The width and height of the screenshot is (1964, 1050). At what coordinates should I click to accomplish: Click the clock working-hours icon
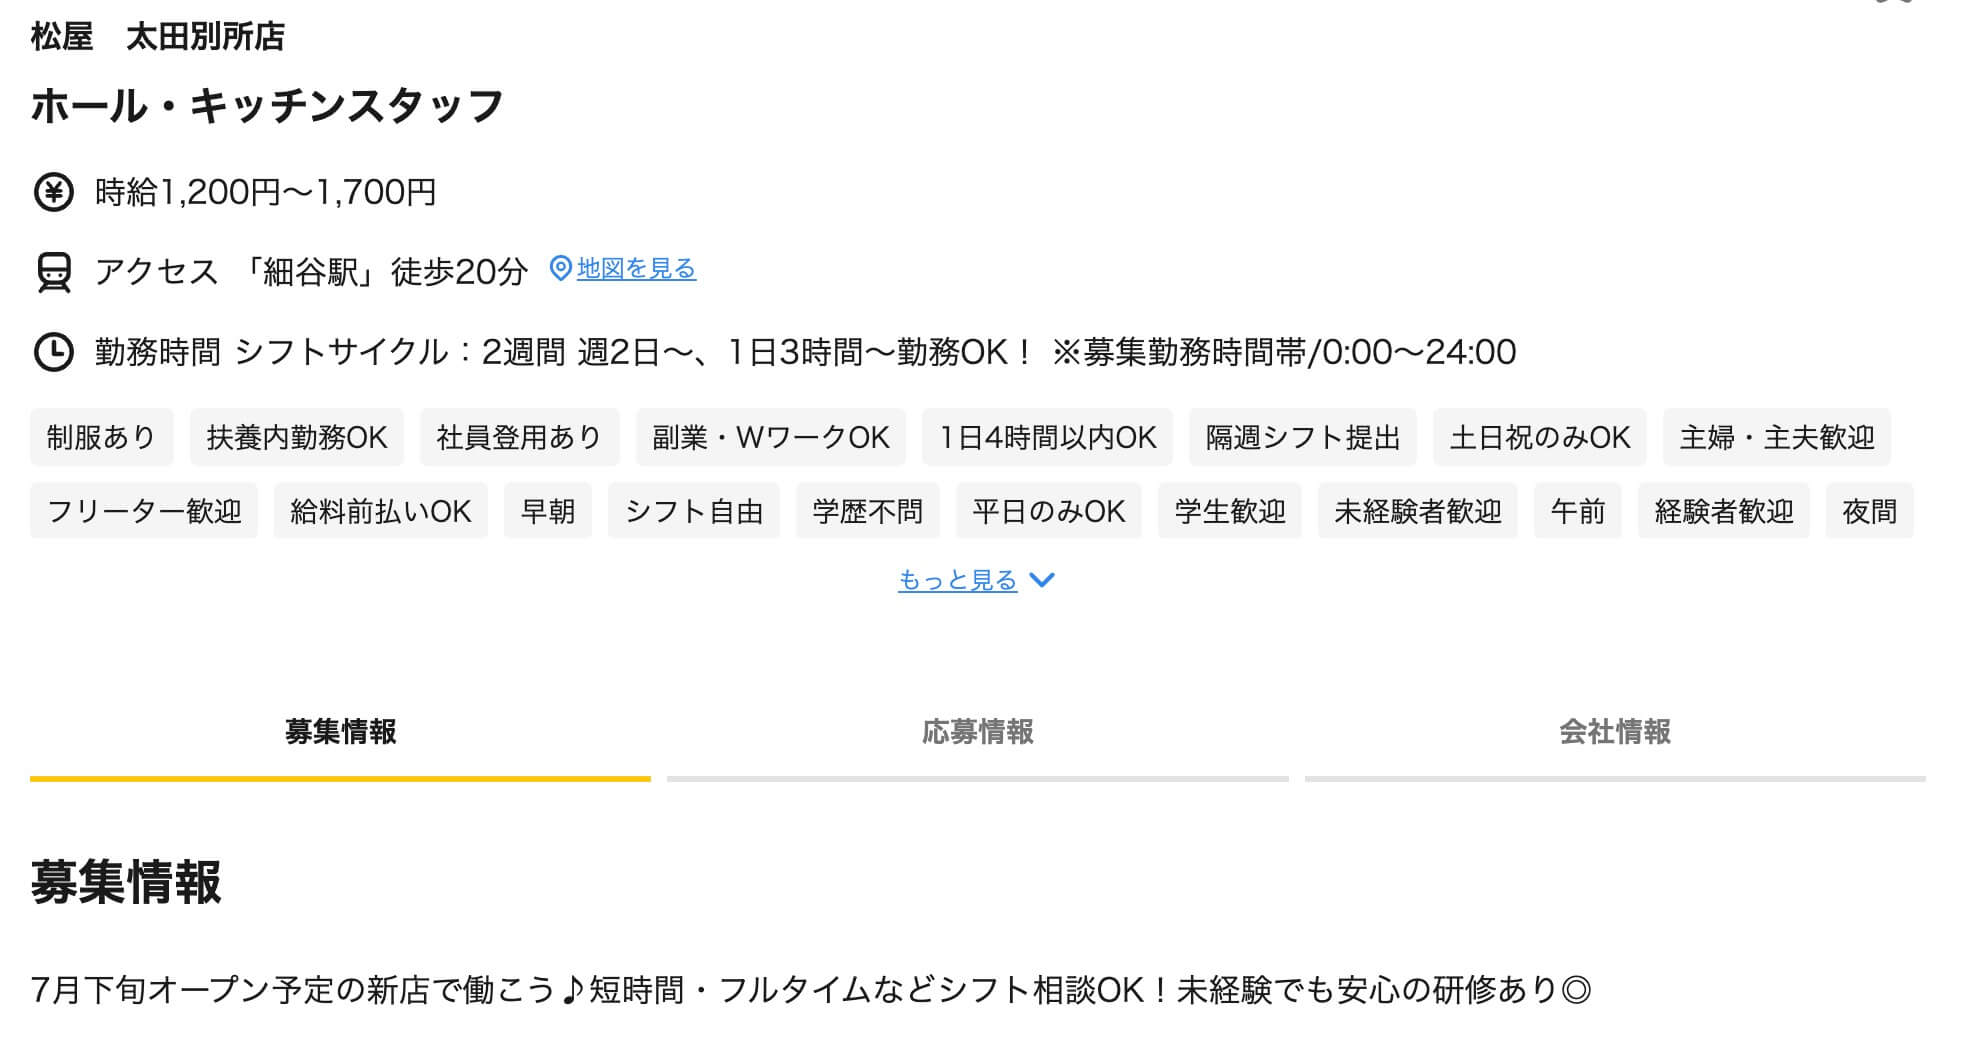pos(54,352)
